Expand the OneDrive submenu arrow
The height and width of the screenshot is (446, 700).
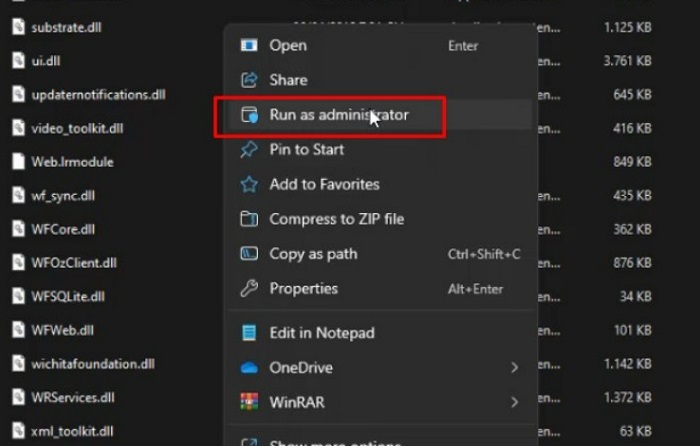[515, 368]
